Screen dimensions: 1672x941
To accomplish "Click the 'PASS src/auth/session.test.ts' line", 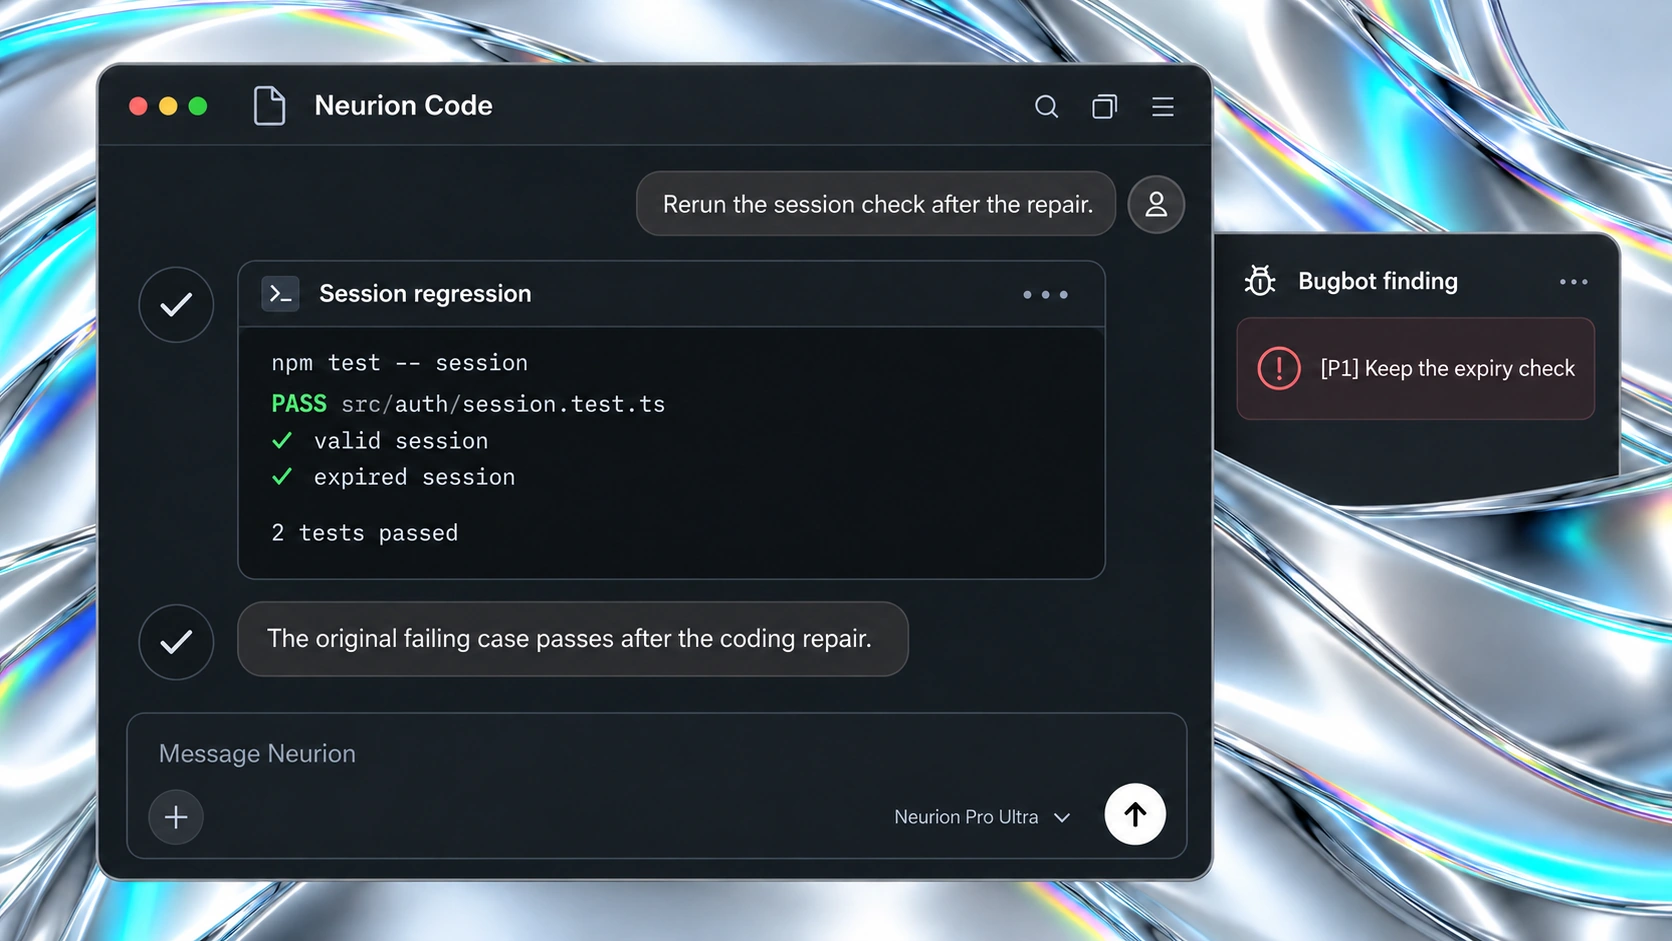I will 468,404.
